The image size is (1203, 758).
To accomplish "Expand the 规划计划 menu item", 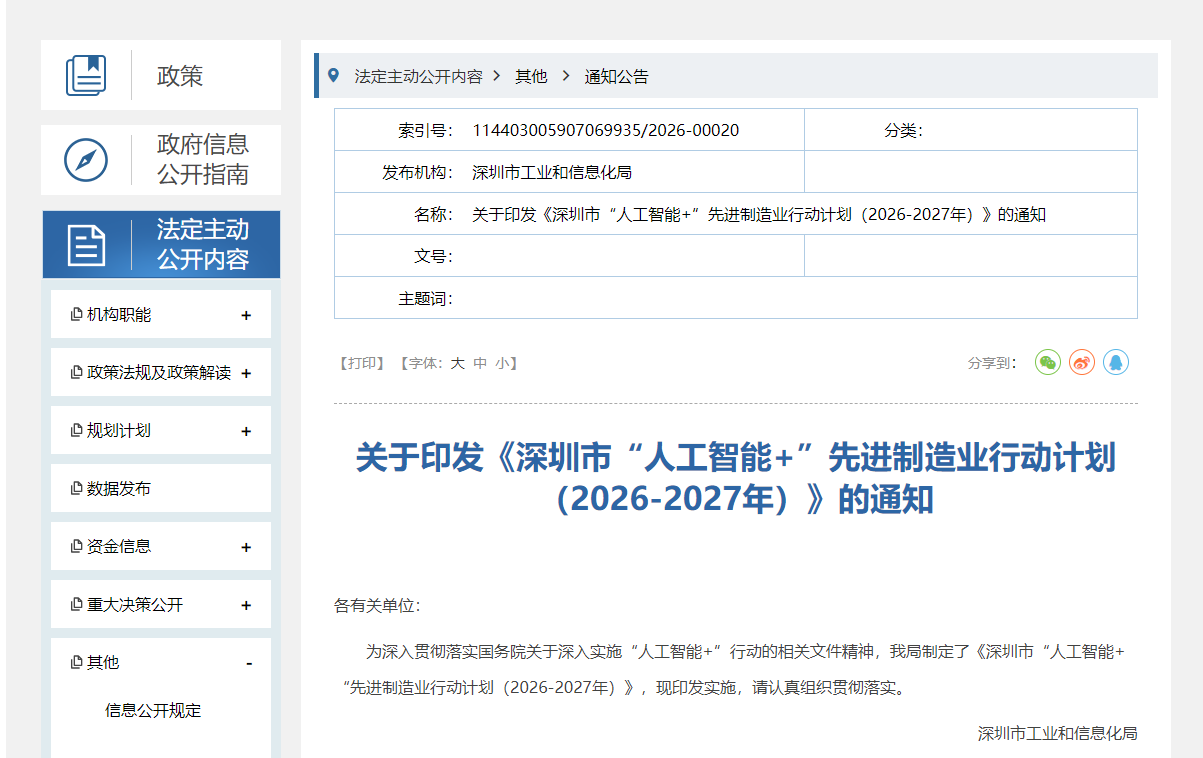I will pyautogui.click(x=246, y=432).
